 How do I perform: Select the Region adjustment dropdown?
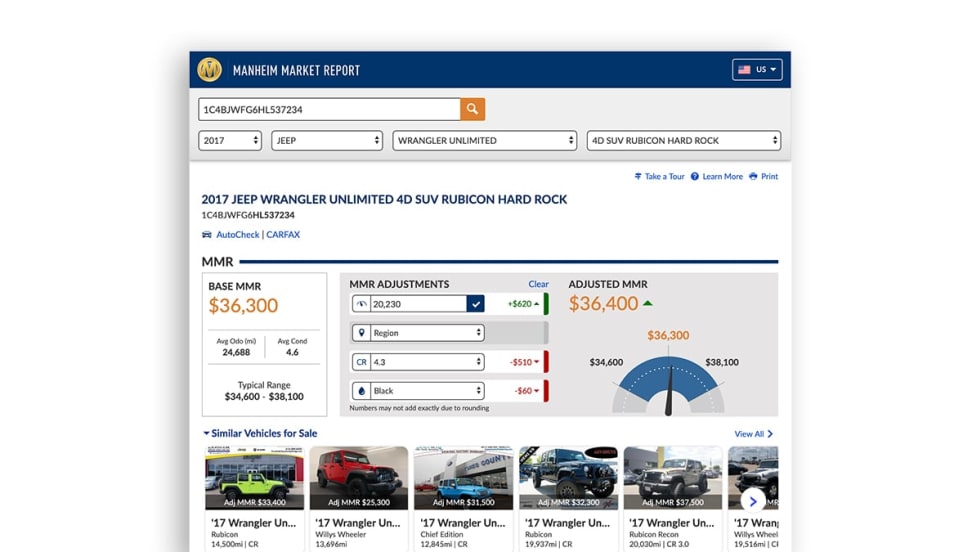417,333
